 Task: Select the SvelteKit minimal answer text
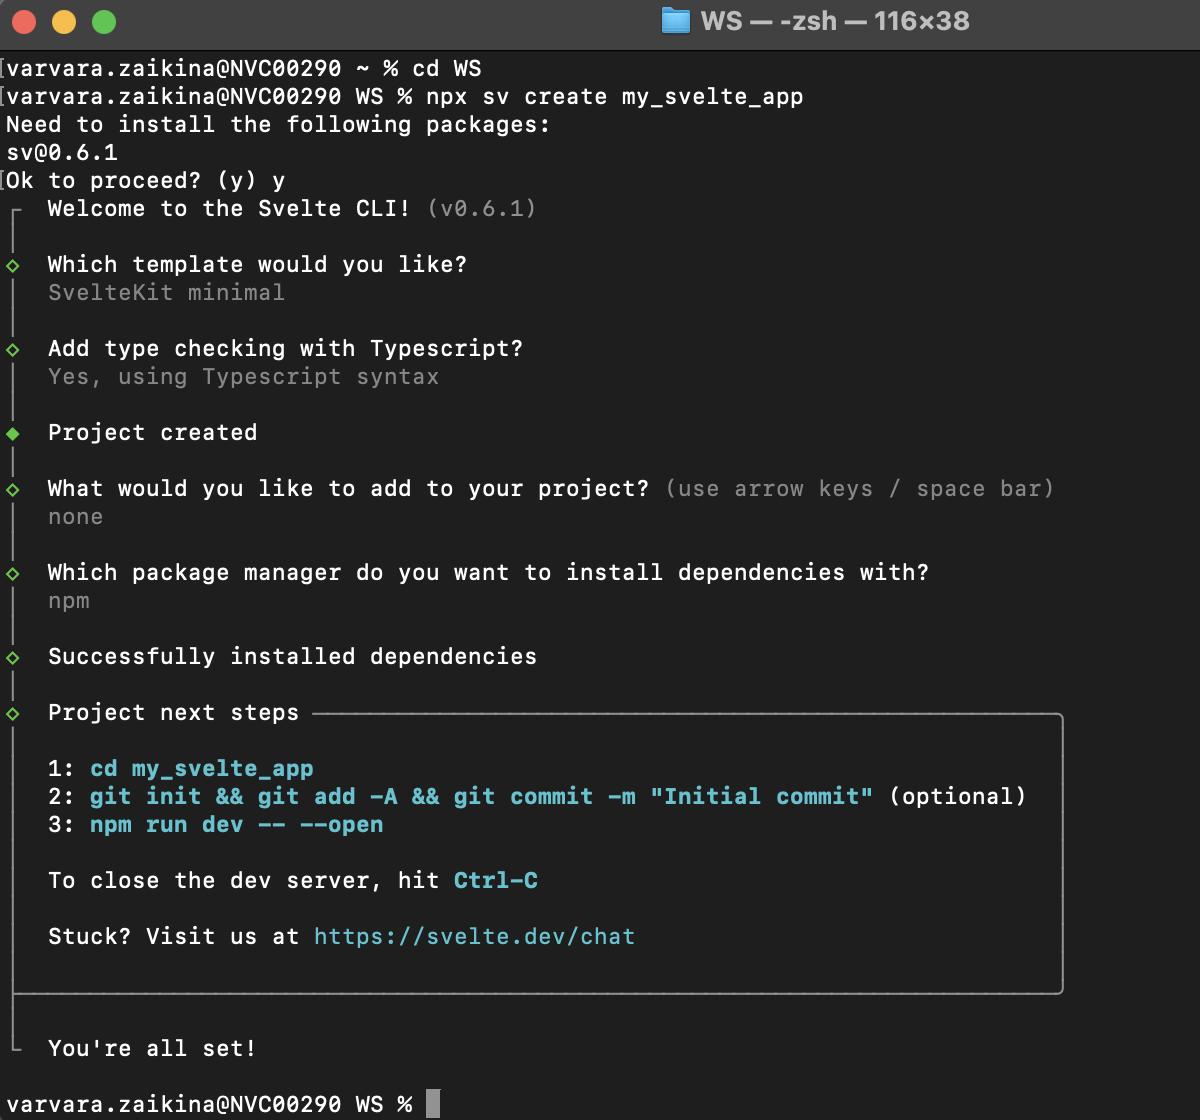[x=164, y=292]
